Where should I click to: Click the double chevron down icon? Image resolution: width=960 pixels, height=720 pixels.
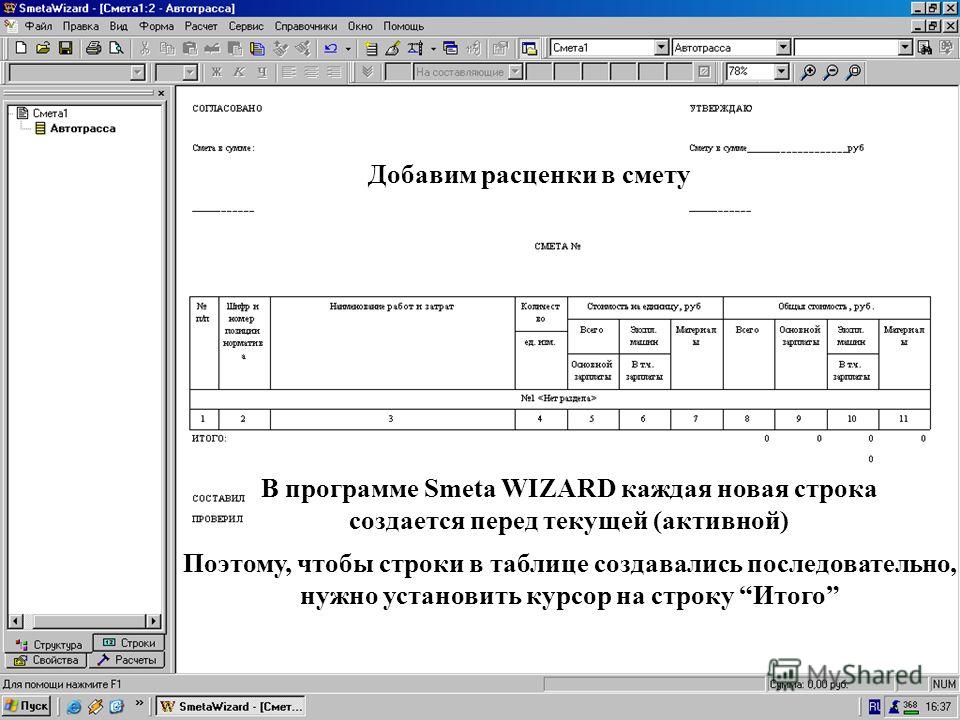367,72
